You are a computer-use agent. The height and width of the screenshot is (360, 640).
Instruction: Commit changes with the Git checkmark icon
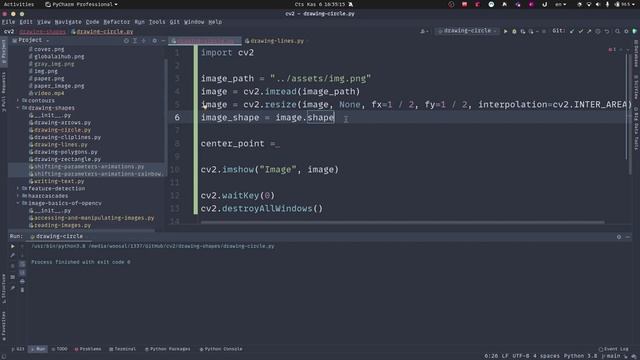580,31
